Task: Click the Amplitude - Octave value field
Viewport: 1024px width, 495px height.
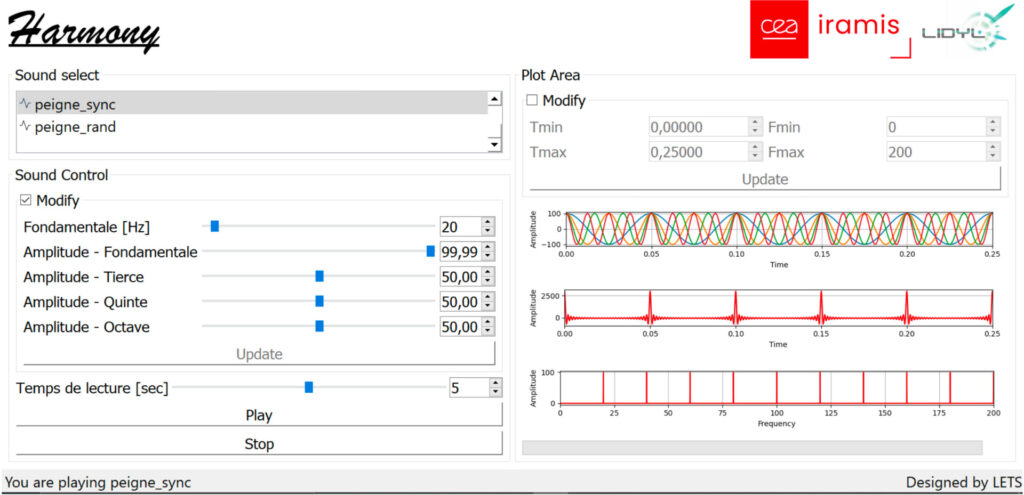Action: (x=459, y=327)
